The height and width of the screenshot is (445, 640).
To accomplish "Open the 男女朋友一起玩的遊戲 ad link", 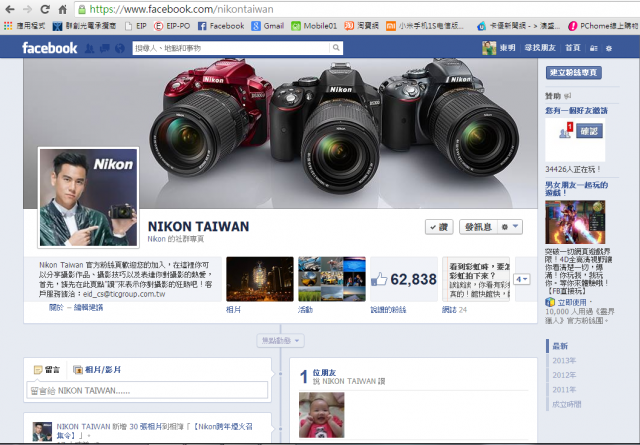I will pos(576,189).
